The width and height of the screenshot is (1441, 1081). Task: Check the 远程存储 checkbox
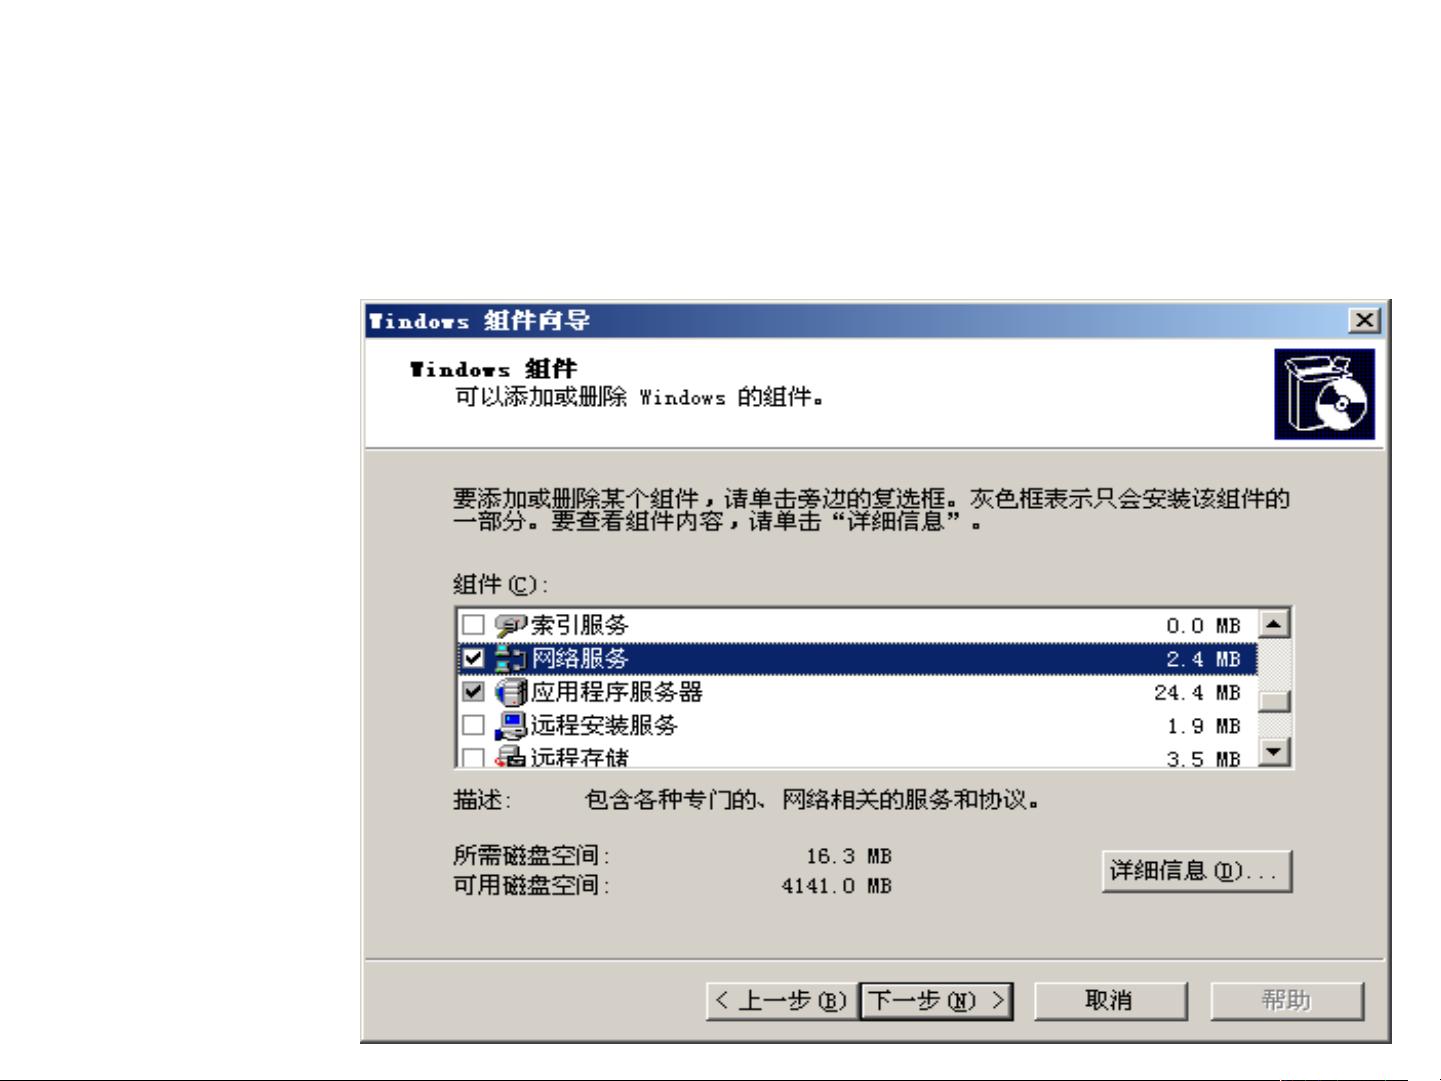pyautogui.click(x=472, y=758)
